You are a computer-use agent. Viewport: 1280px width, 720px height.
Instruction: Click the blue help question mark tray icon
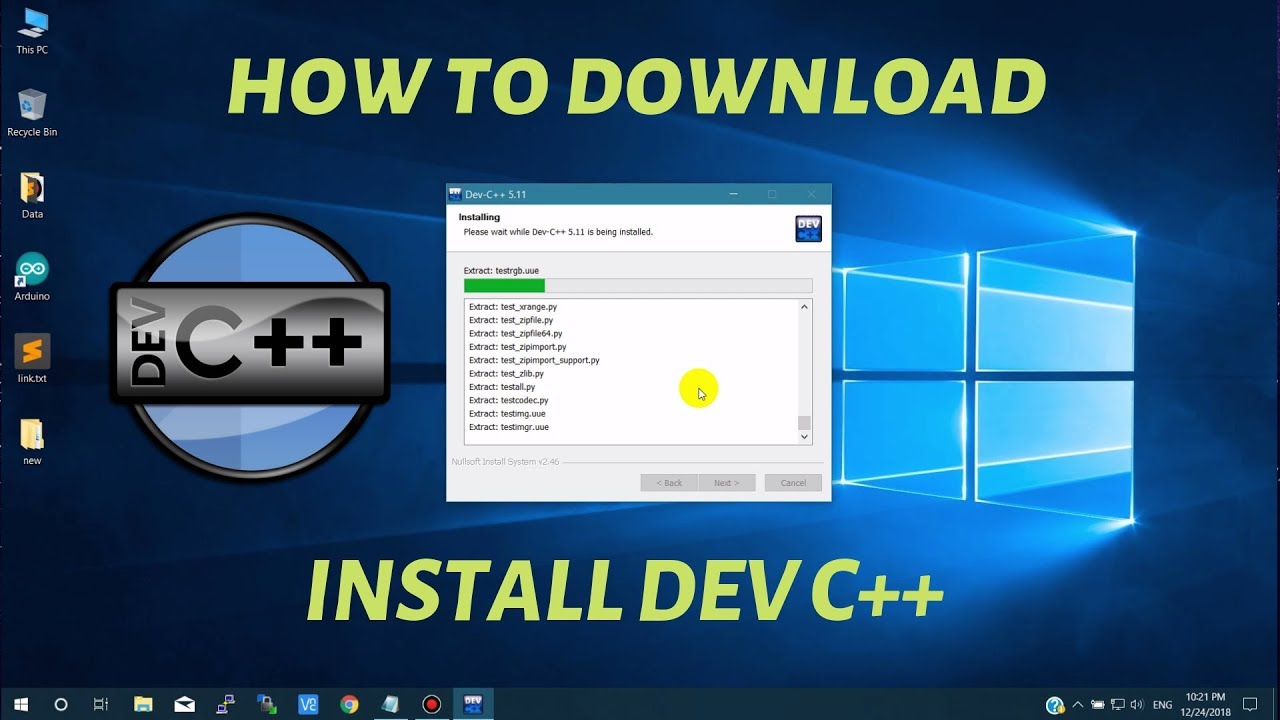pos(1054,705)
